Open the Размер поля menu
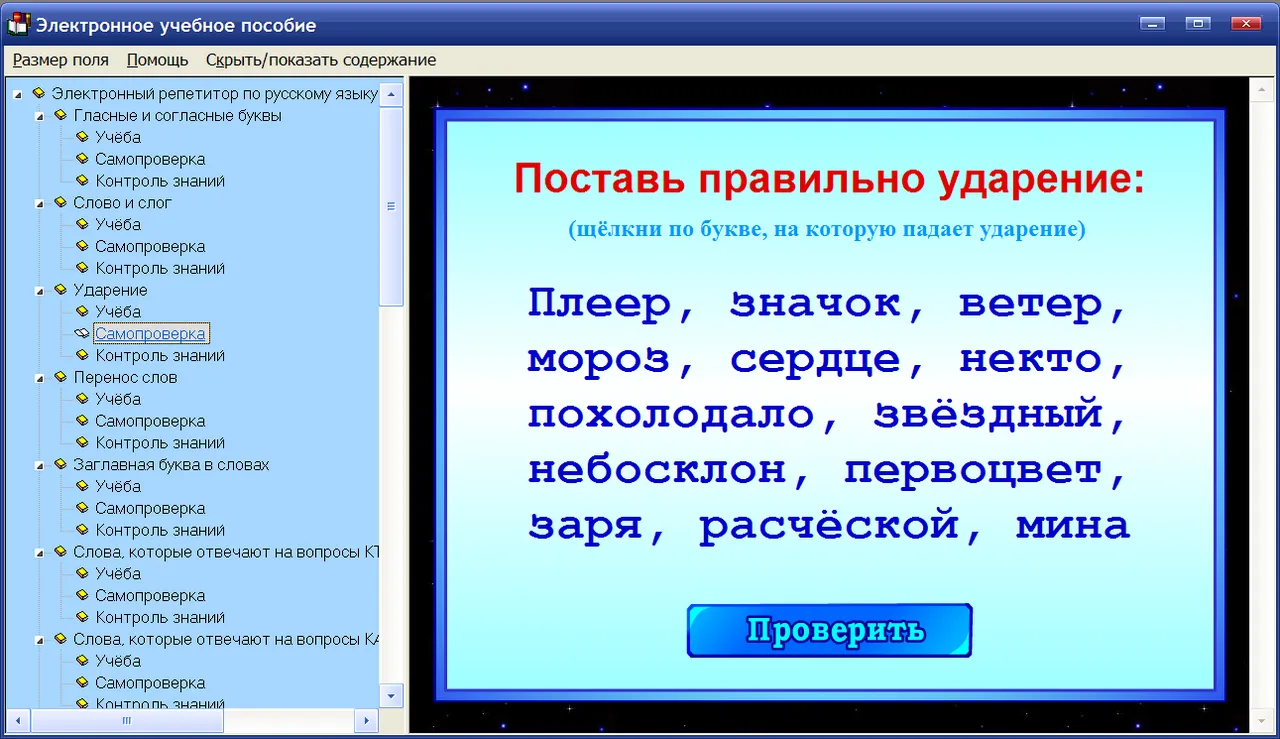1280x739 pixels. click(61, 60)
